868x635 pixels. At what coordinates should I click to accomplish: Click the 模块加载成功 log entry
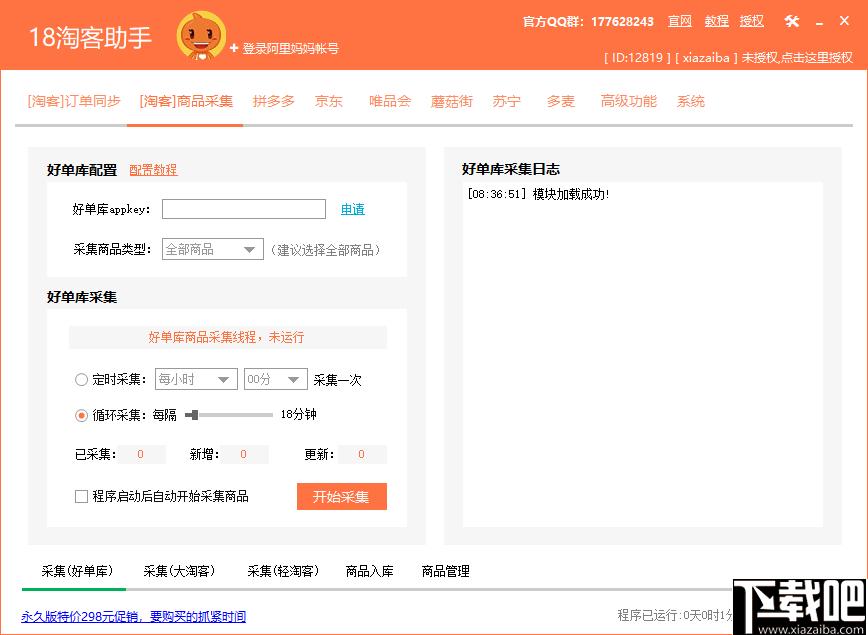[x=538, y=195]
